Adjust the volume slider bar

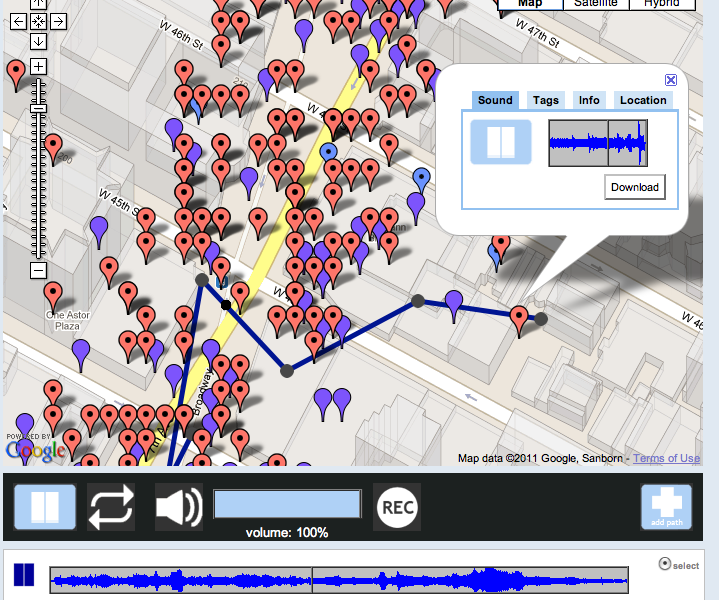[287, 504]
